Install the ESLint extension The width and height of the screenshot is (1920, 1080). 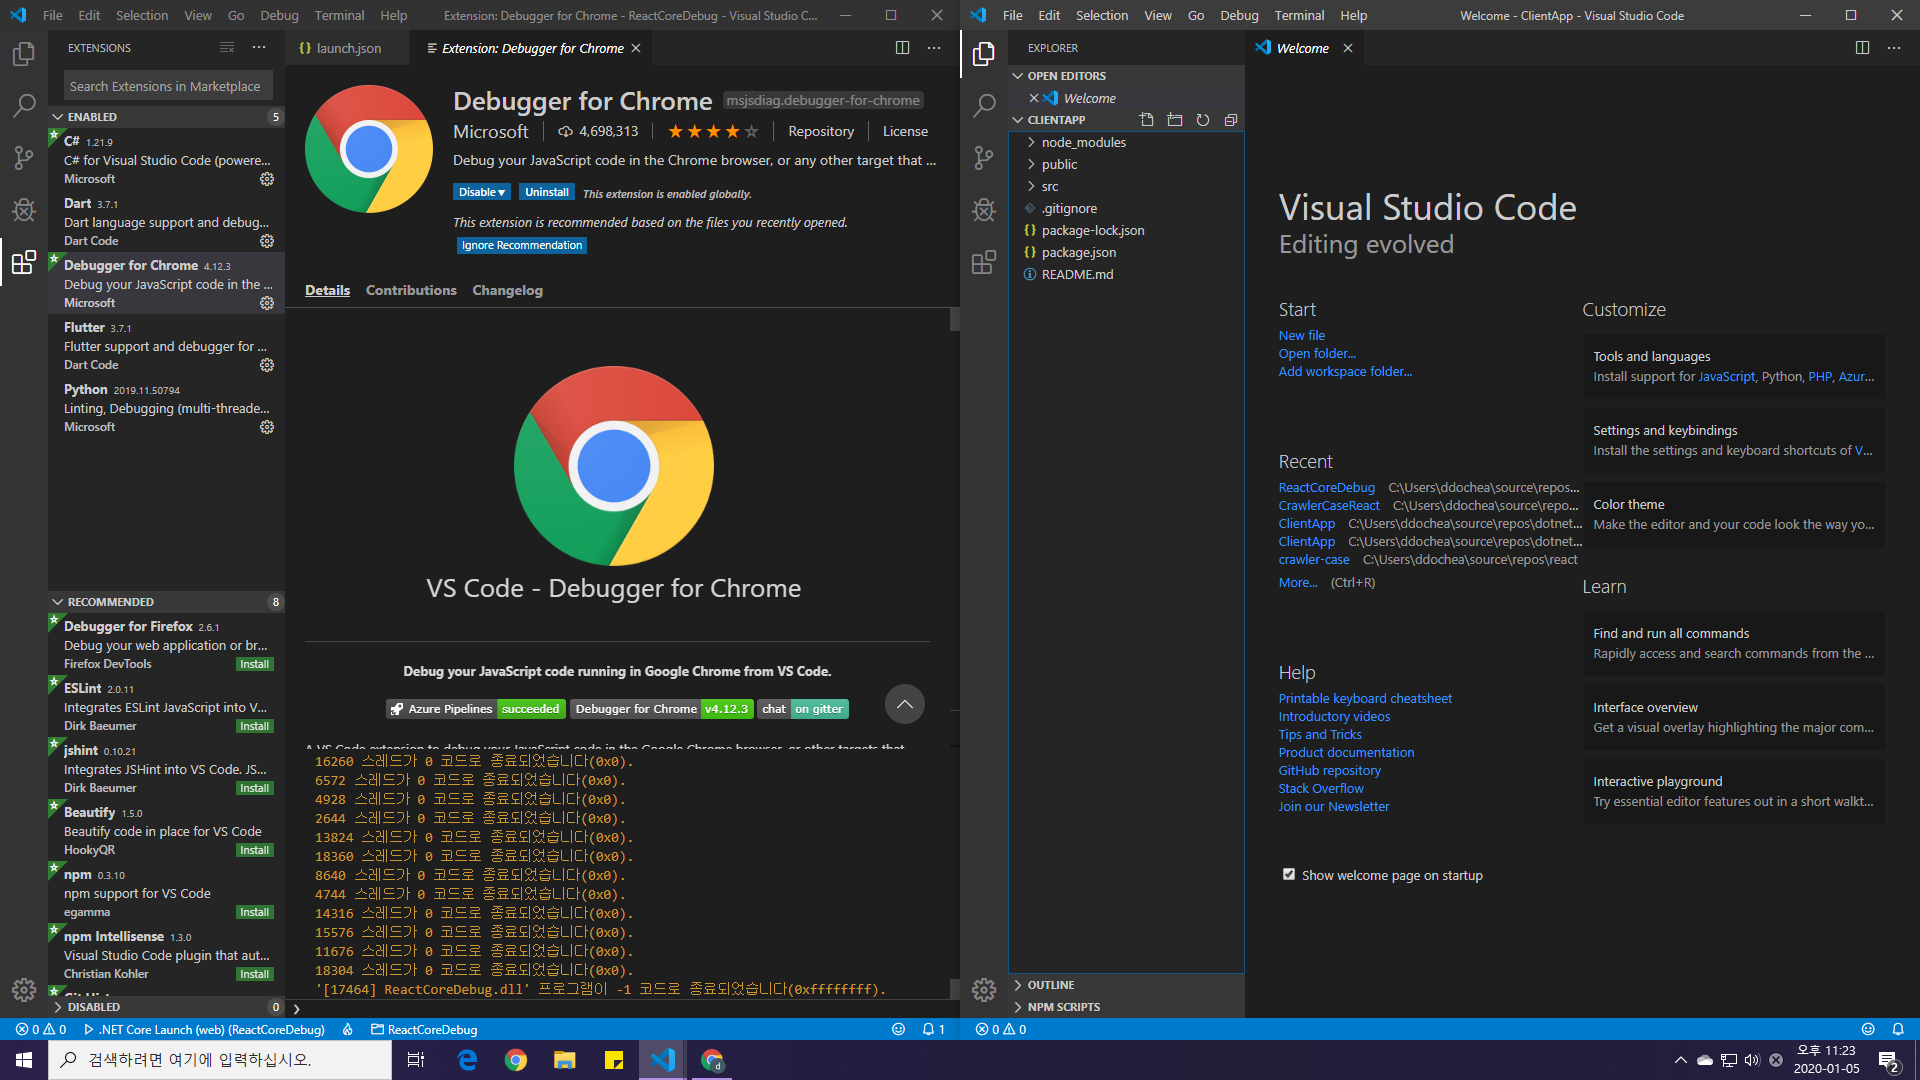pos(254,726)
